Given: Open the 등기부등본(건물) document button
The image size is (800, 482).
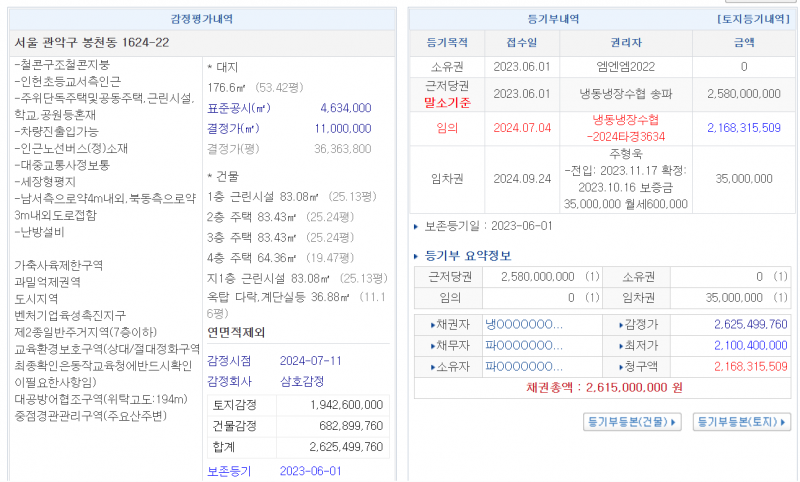Looking at the screenshot, I should tap(632, 422).
